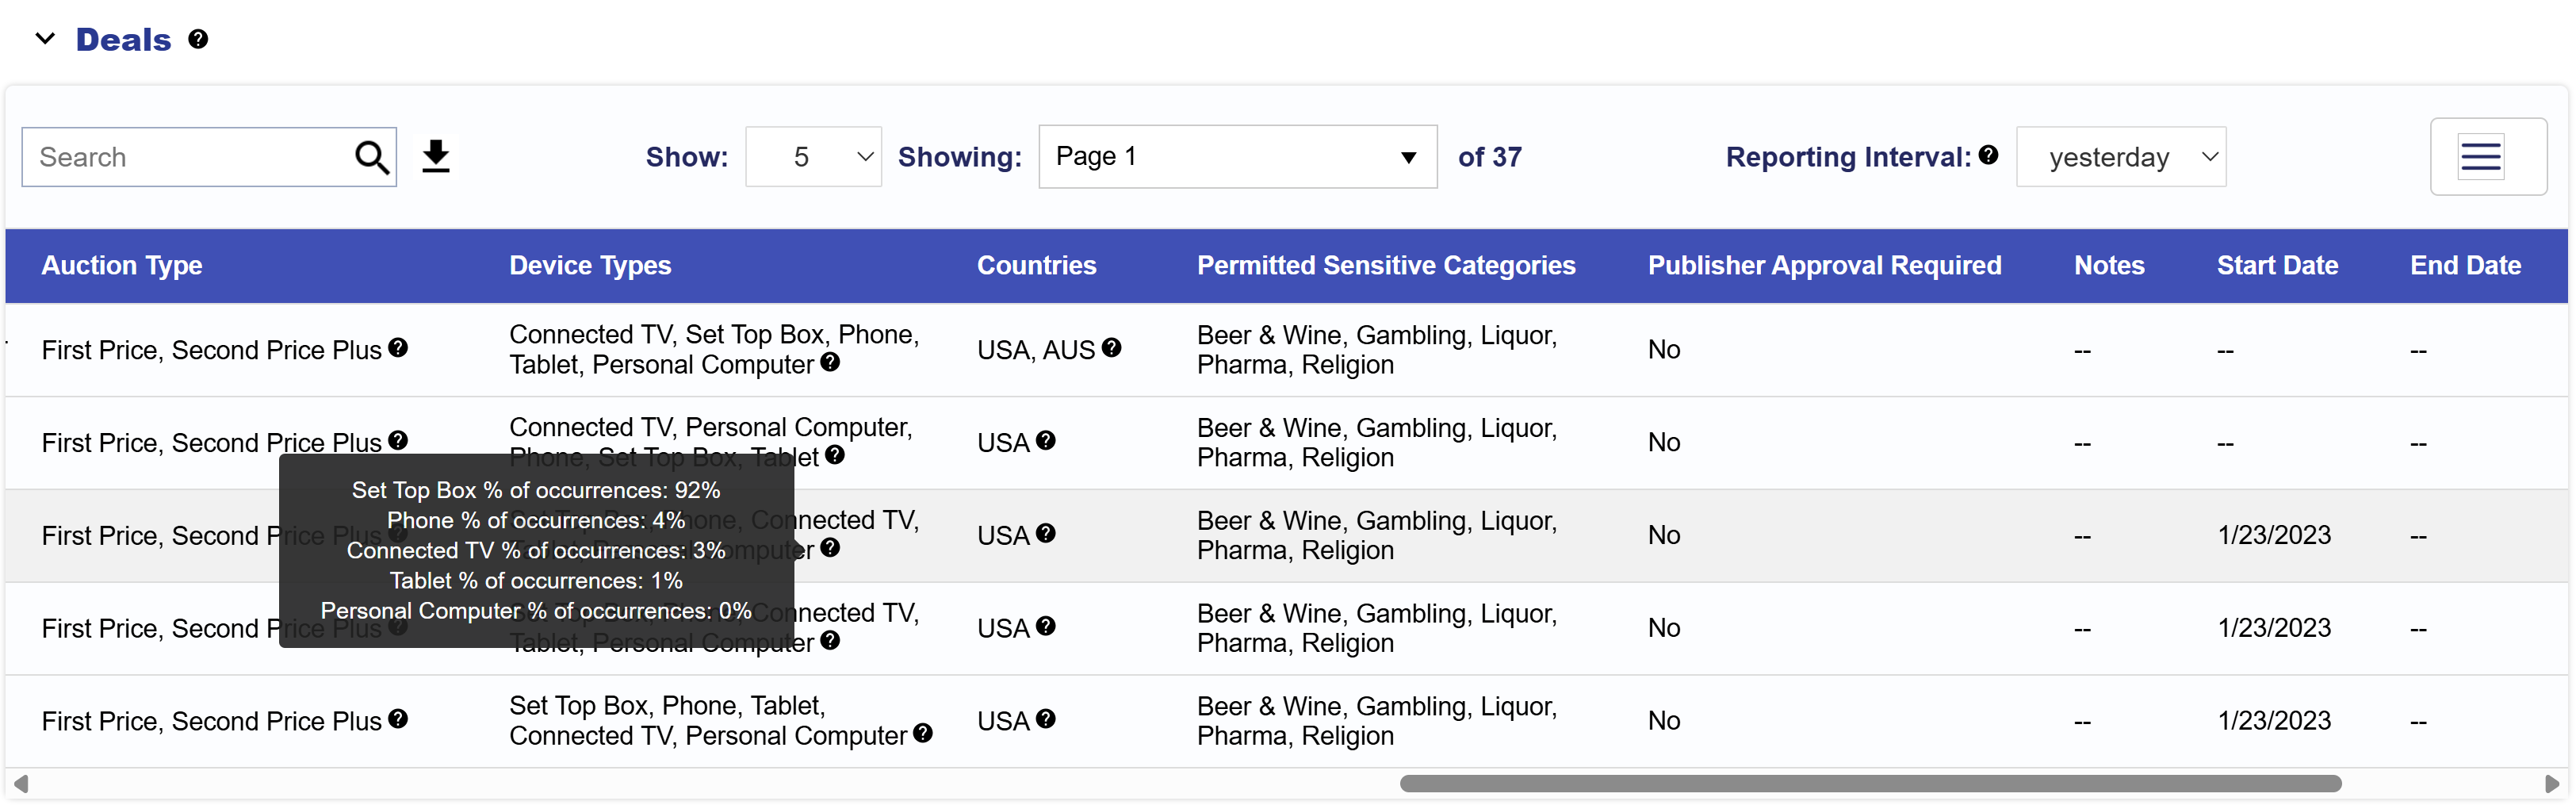The width and height of the screenshot is (2576, 805).
Task: Open the Page 1 selector dropdown
Action: click(1237, 157)
